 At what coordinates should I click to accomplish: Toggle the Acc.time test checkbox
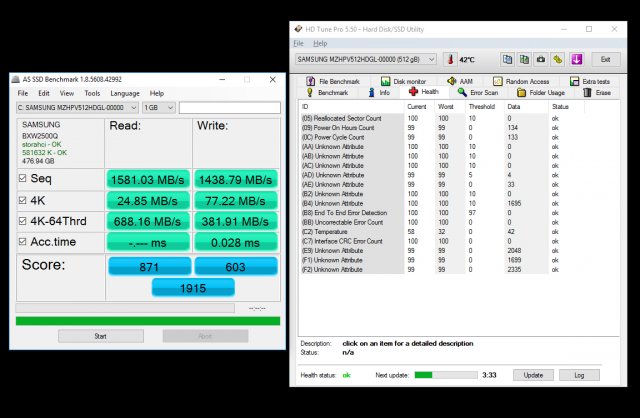point(22,242)
